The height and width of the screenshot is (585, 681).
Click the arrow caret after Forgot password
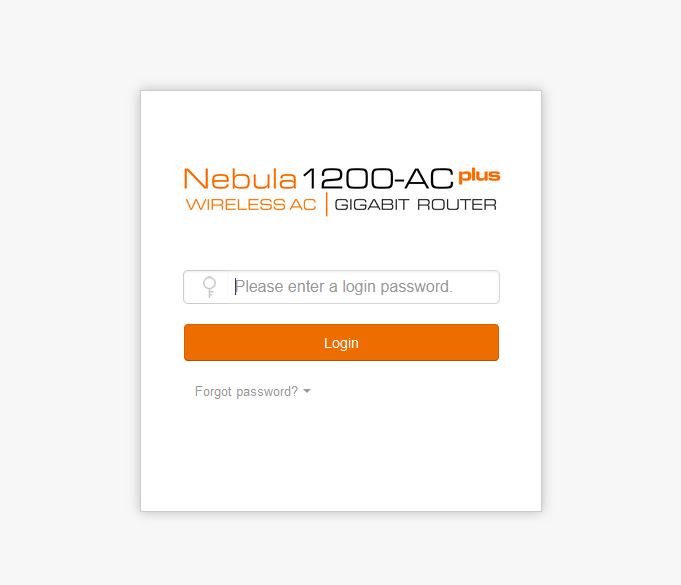(x=307, y=391)
